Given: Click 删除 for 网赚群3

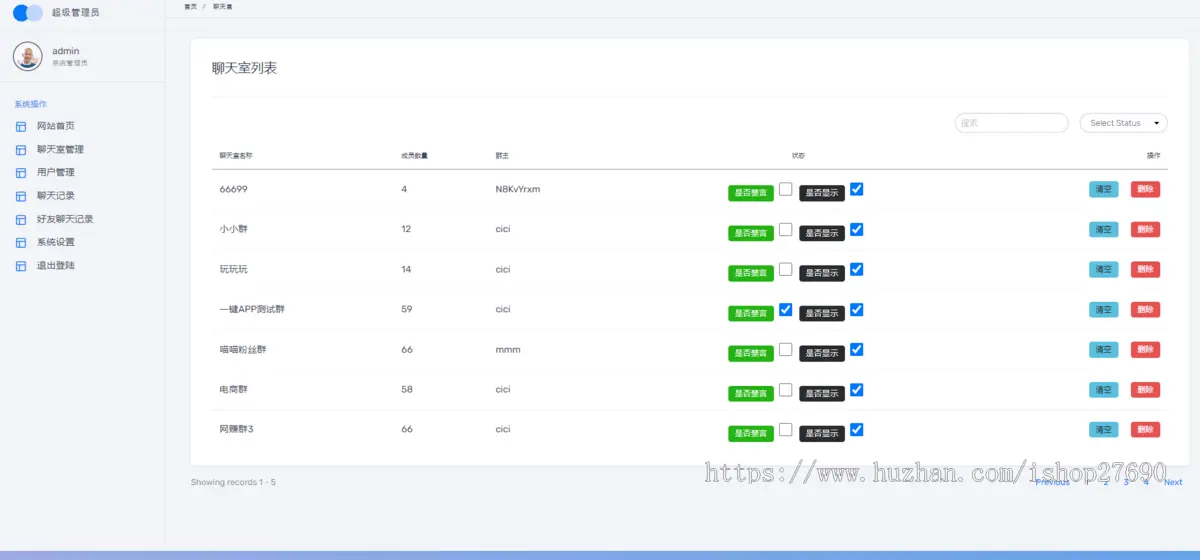Looking at the screenshot, I should 1145,429.
